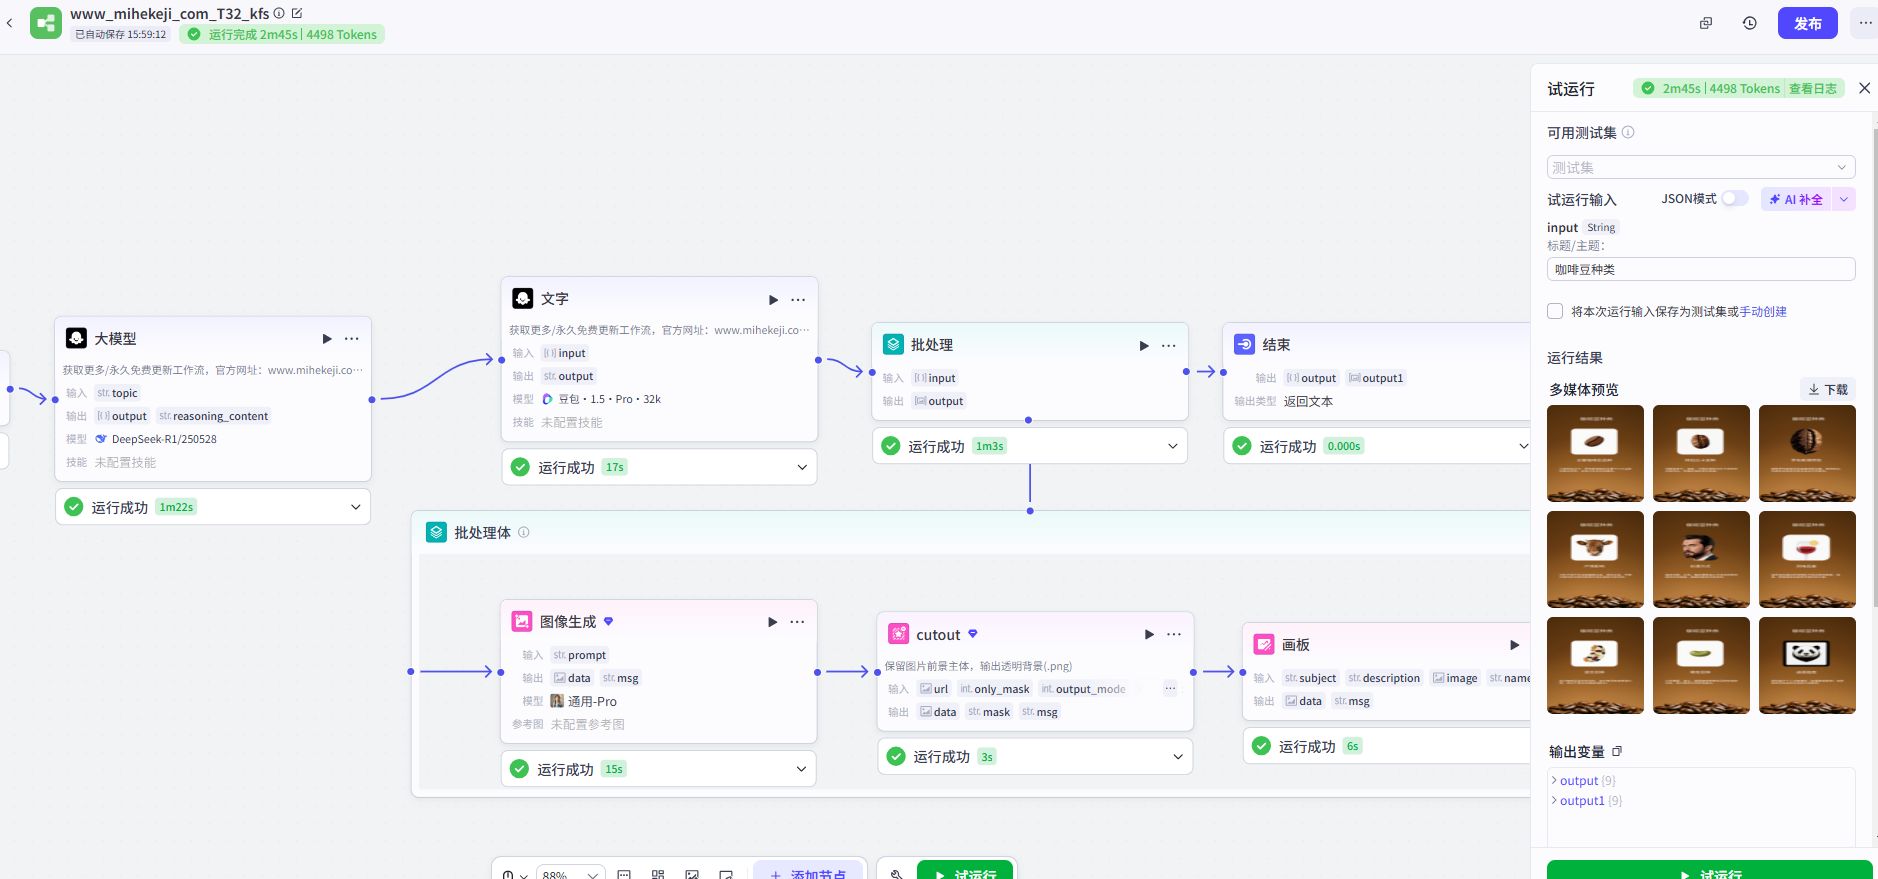Expand the 图像生成 run success panel
This screenshot has height=879, width=1878.
click(801, 769)
